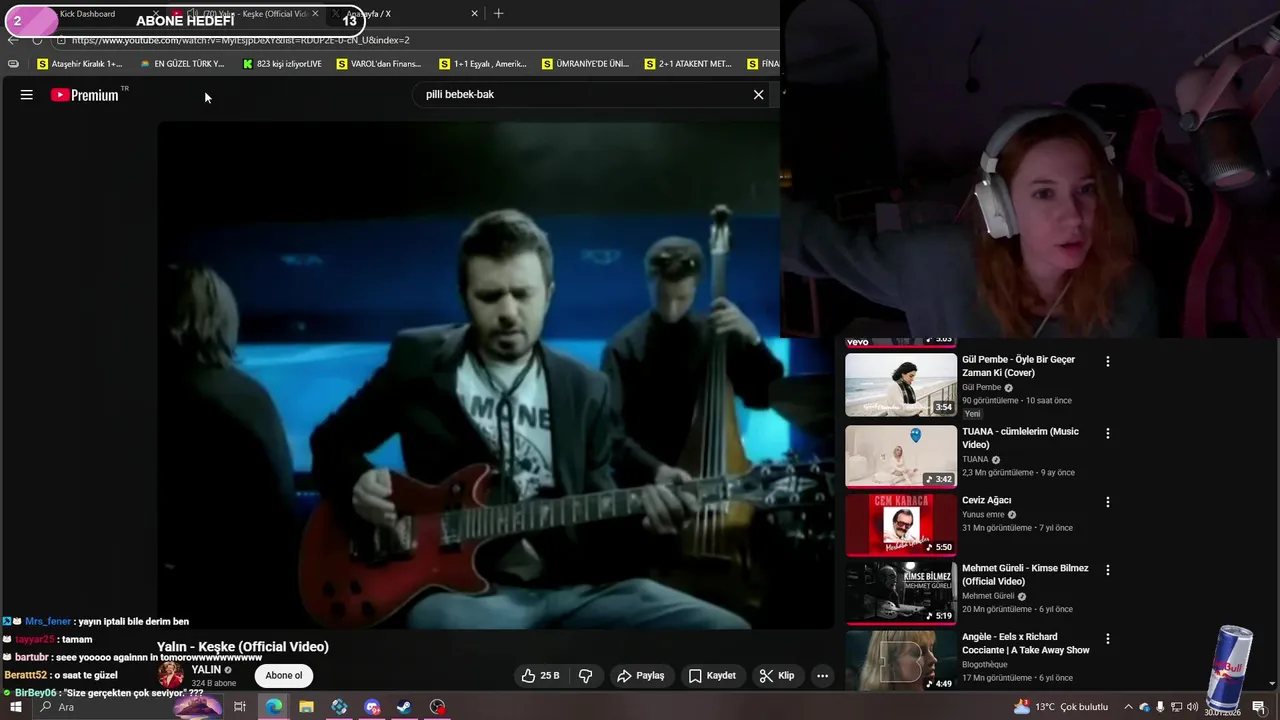Close the Yalın - Keşke YouTube tab
This screenshot has width=1280, height=720.
coord(315,14)
